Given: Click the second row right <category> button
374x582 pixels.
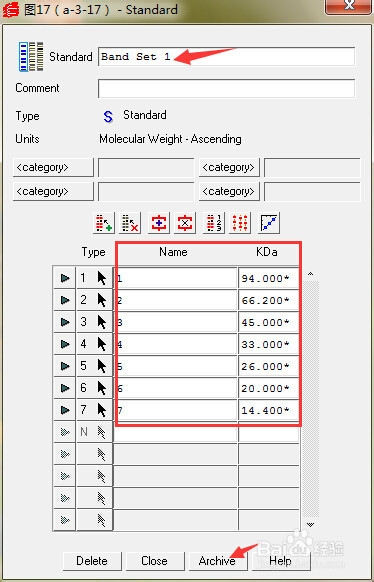Looking at the screenshot, I should 229,191.
